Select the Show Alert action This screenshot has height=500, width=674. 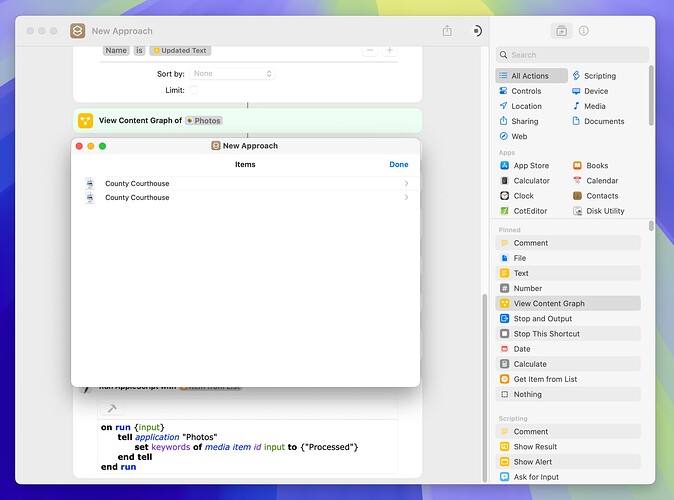tap(568, 462)
